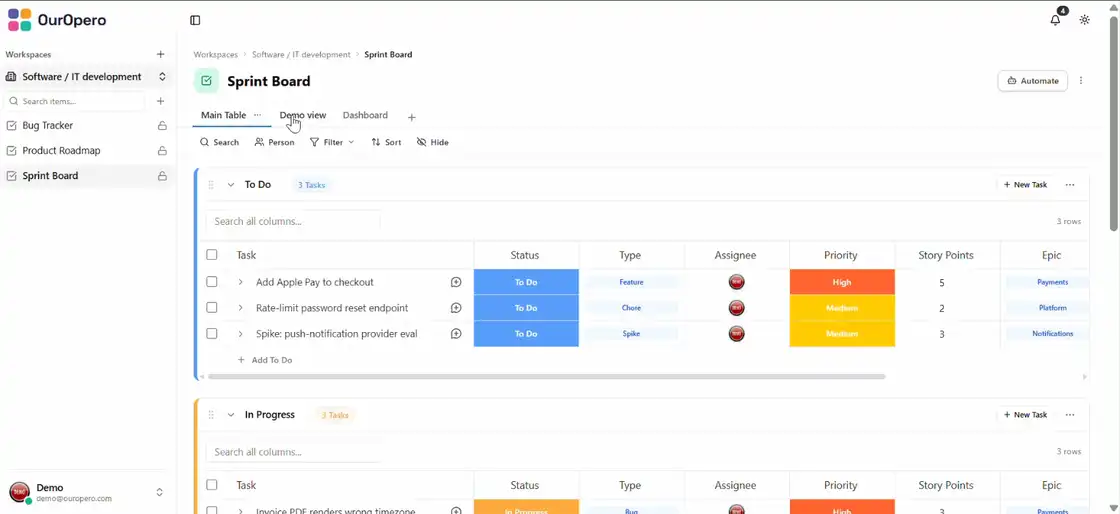Click the Demo user avatar
The height and width of the screenshot is (514, 1120).
point(19,492)
